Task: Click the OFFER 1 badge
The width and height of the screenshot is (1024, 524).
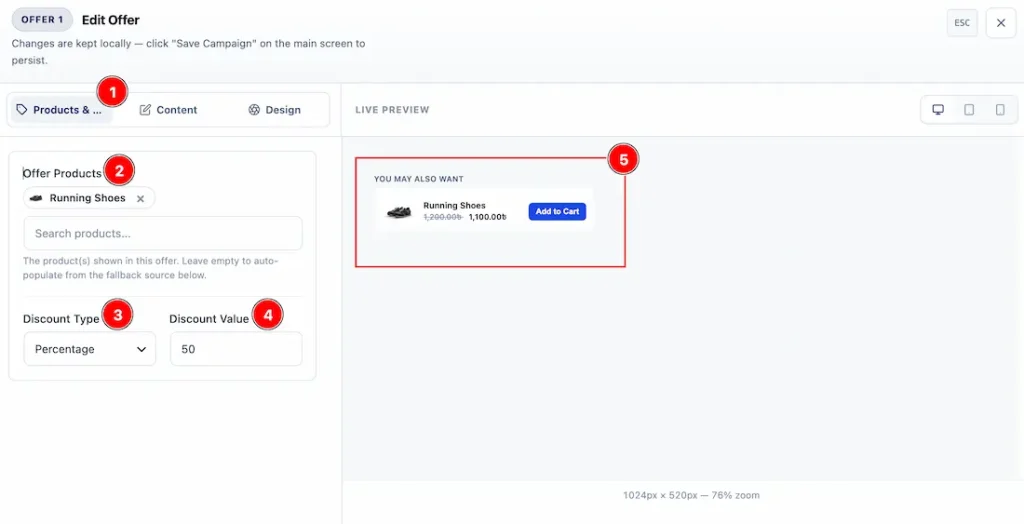Action: (x=42, y=20)
